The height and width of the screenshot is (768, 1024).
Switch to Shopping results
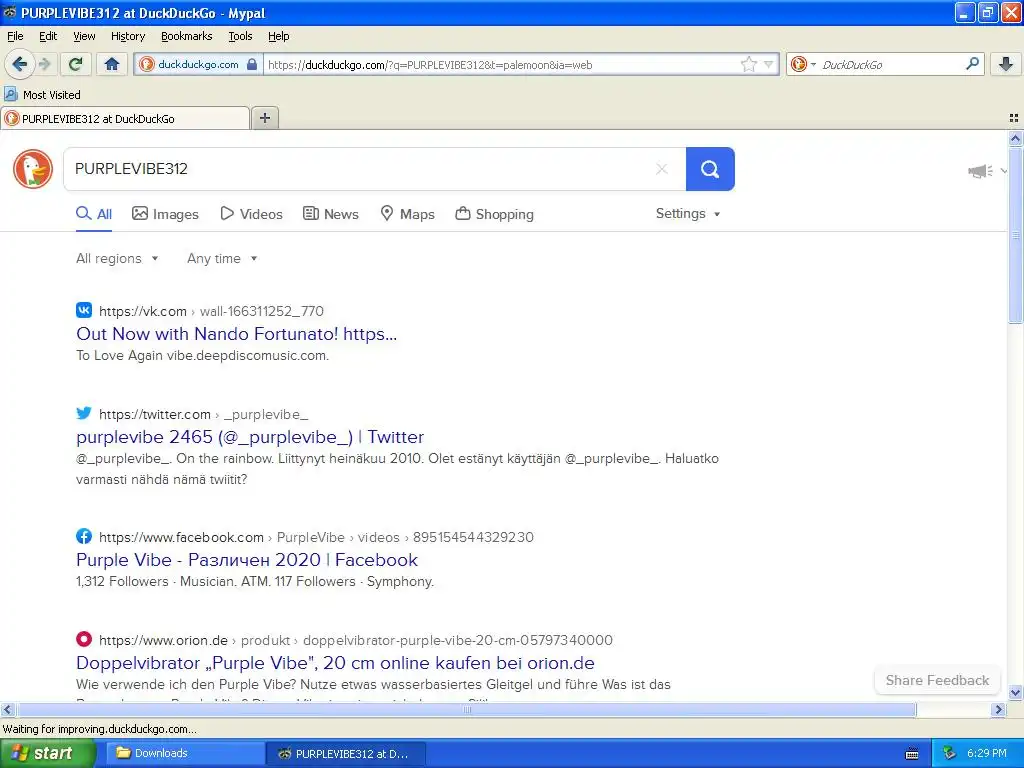point(494,214)
